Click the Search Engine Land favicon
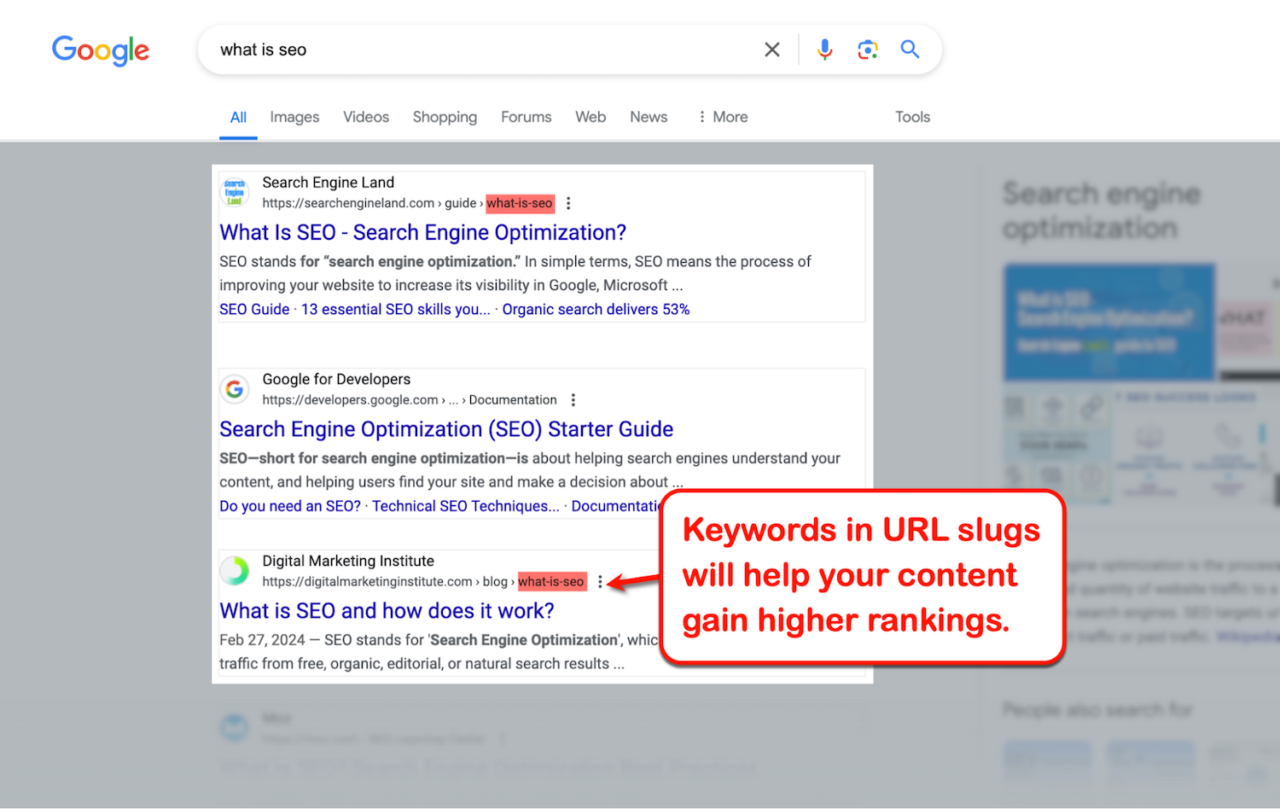Image resolution: width=1280 pixels, height=809 pixels. (234, 192)
